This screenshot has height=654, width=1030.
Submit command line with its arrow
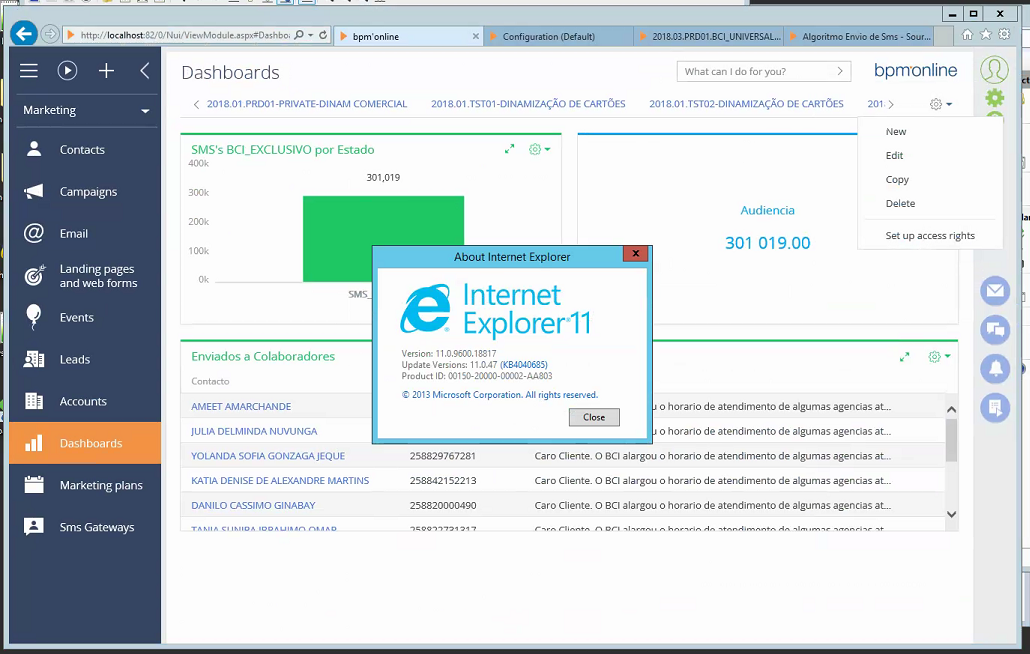840,71
